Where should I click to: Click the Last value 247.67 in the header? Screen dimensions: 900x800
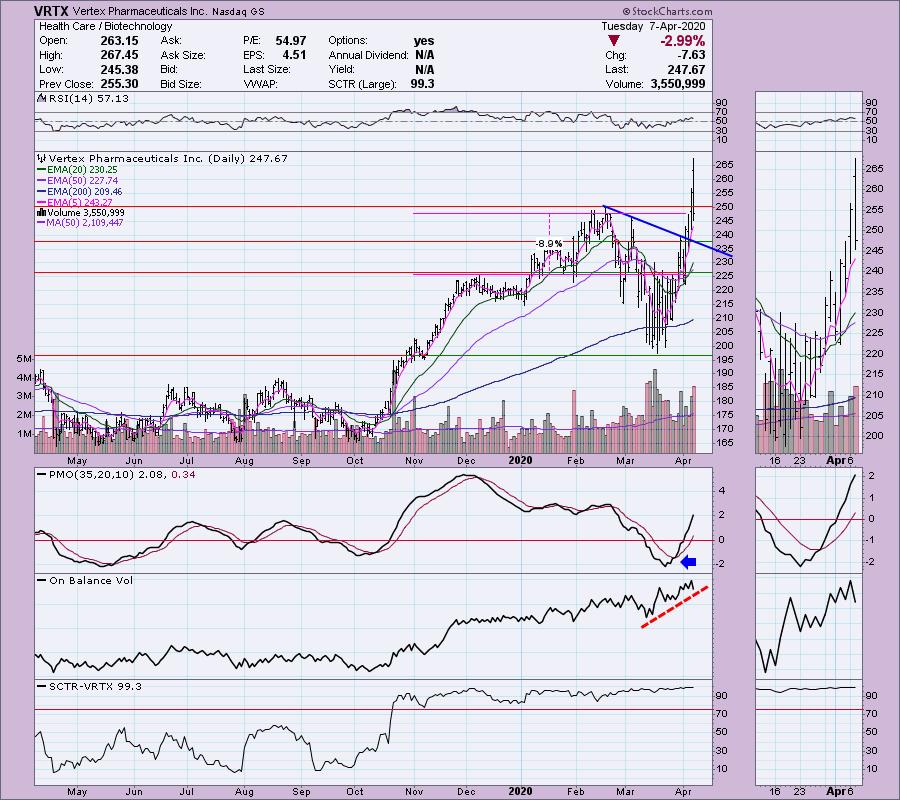point(686,69)
